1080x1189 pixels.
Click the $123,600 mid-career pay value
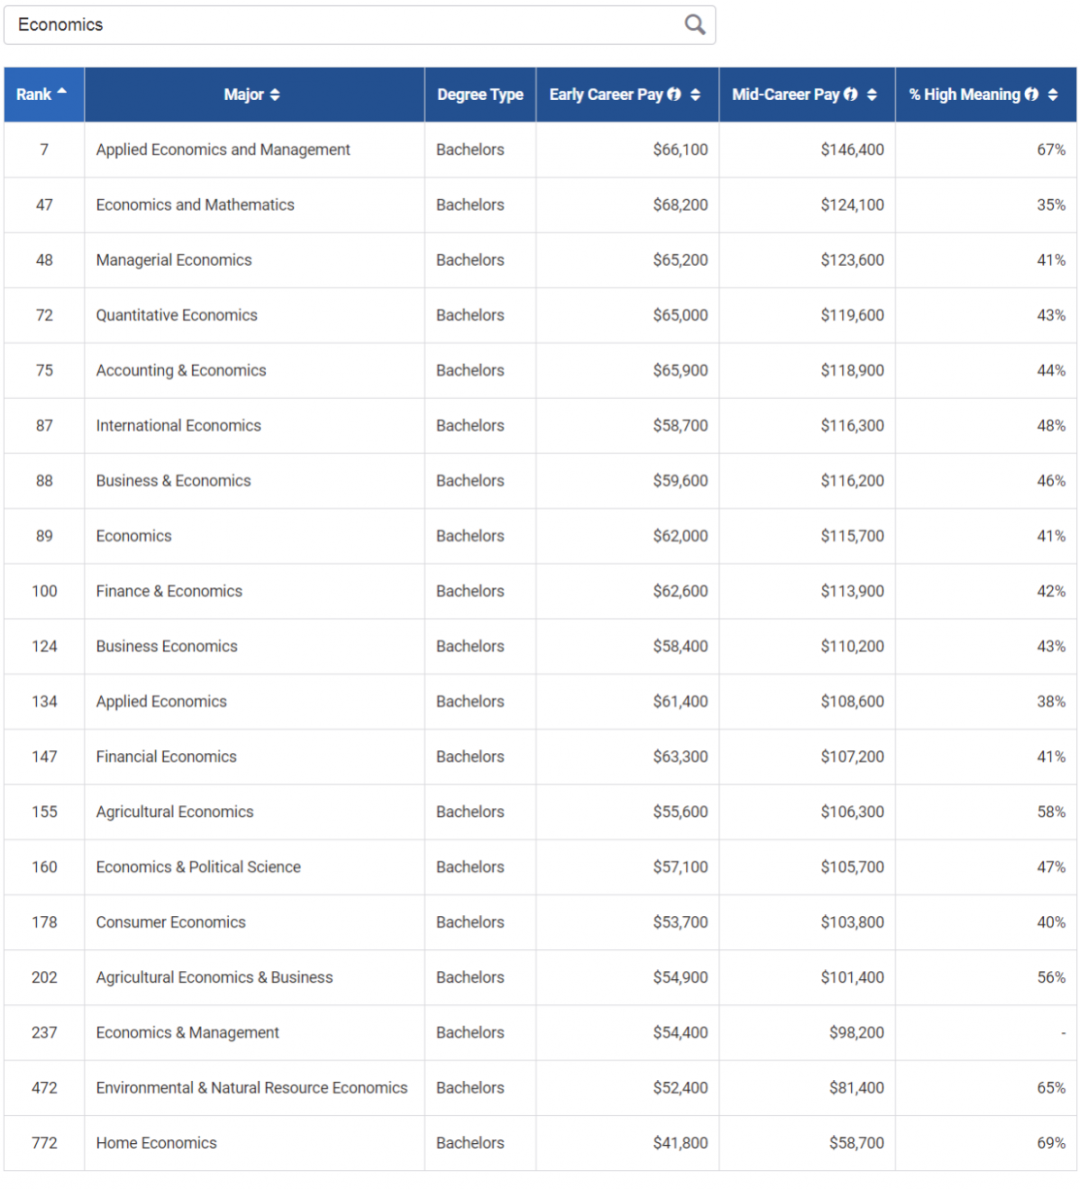click(x=852, y=260)
